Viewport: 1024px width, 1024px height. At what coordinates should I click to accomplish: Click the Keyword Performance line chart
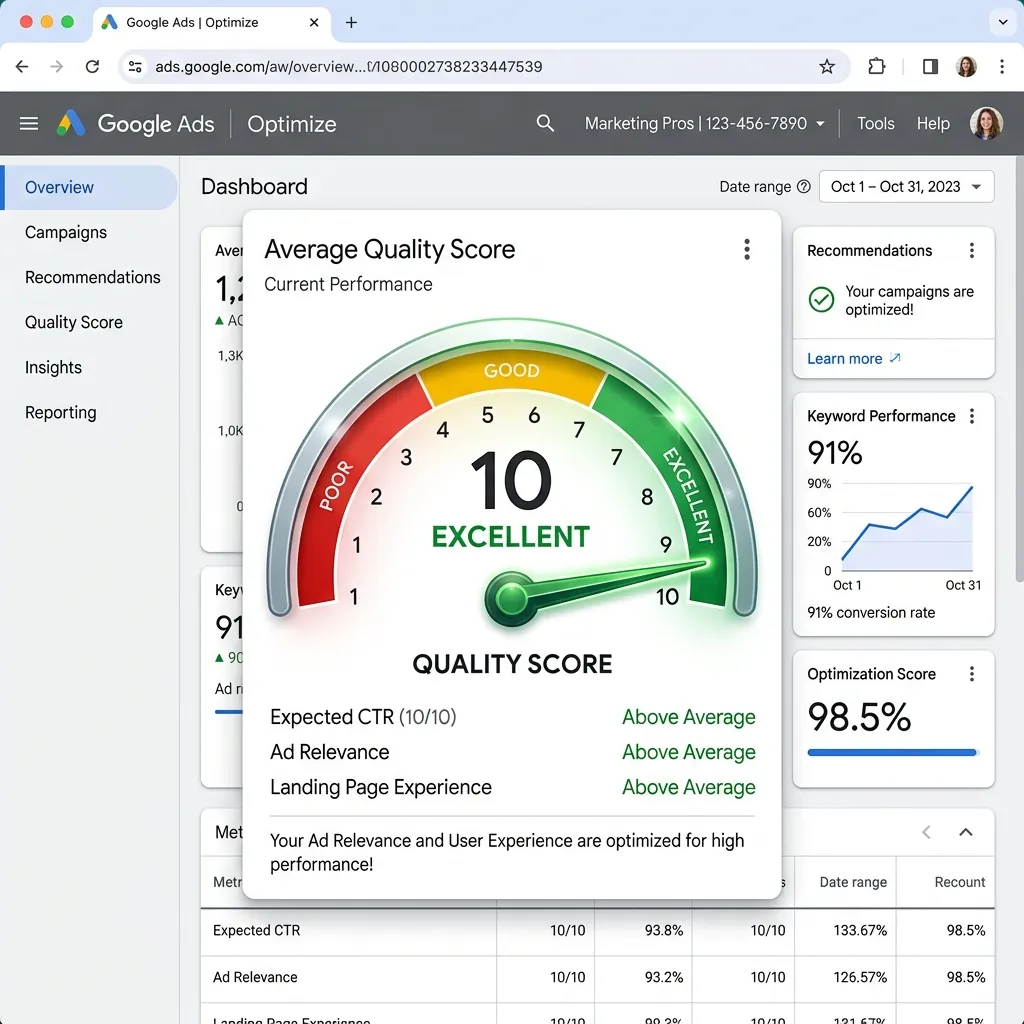pyautogui.click(x=907, y=528)
